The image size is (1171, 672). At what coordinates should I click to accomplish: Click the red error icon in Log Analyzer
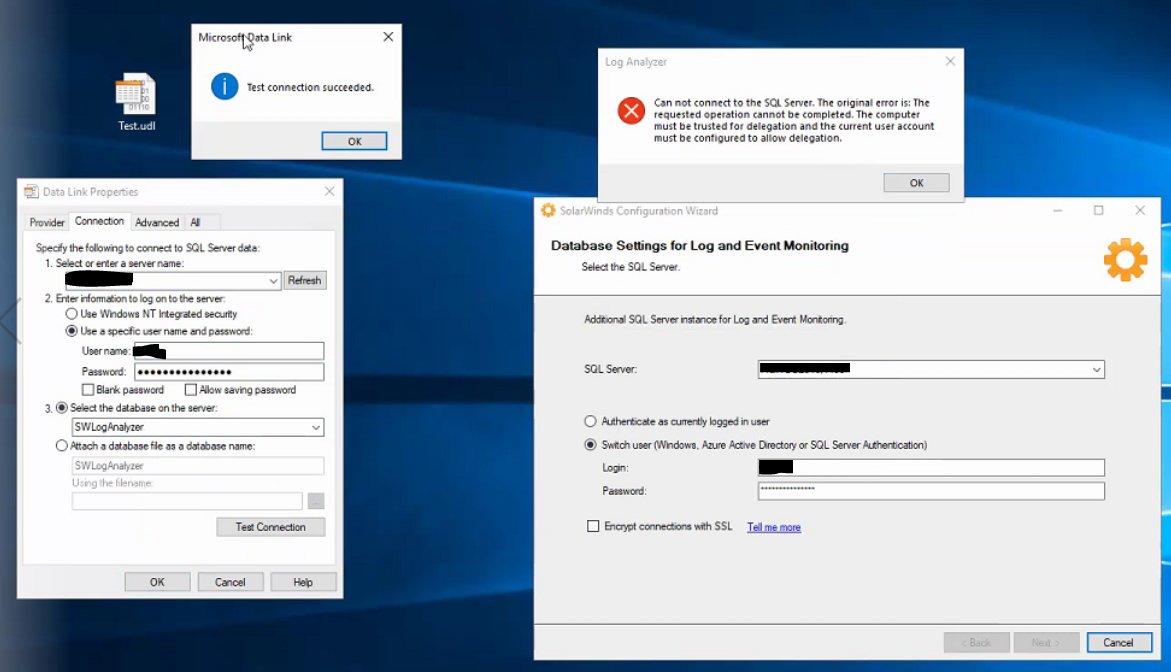[631, 111]
